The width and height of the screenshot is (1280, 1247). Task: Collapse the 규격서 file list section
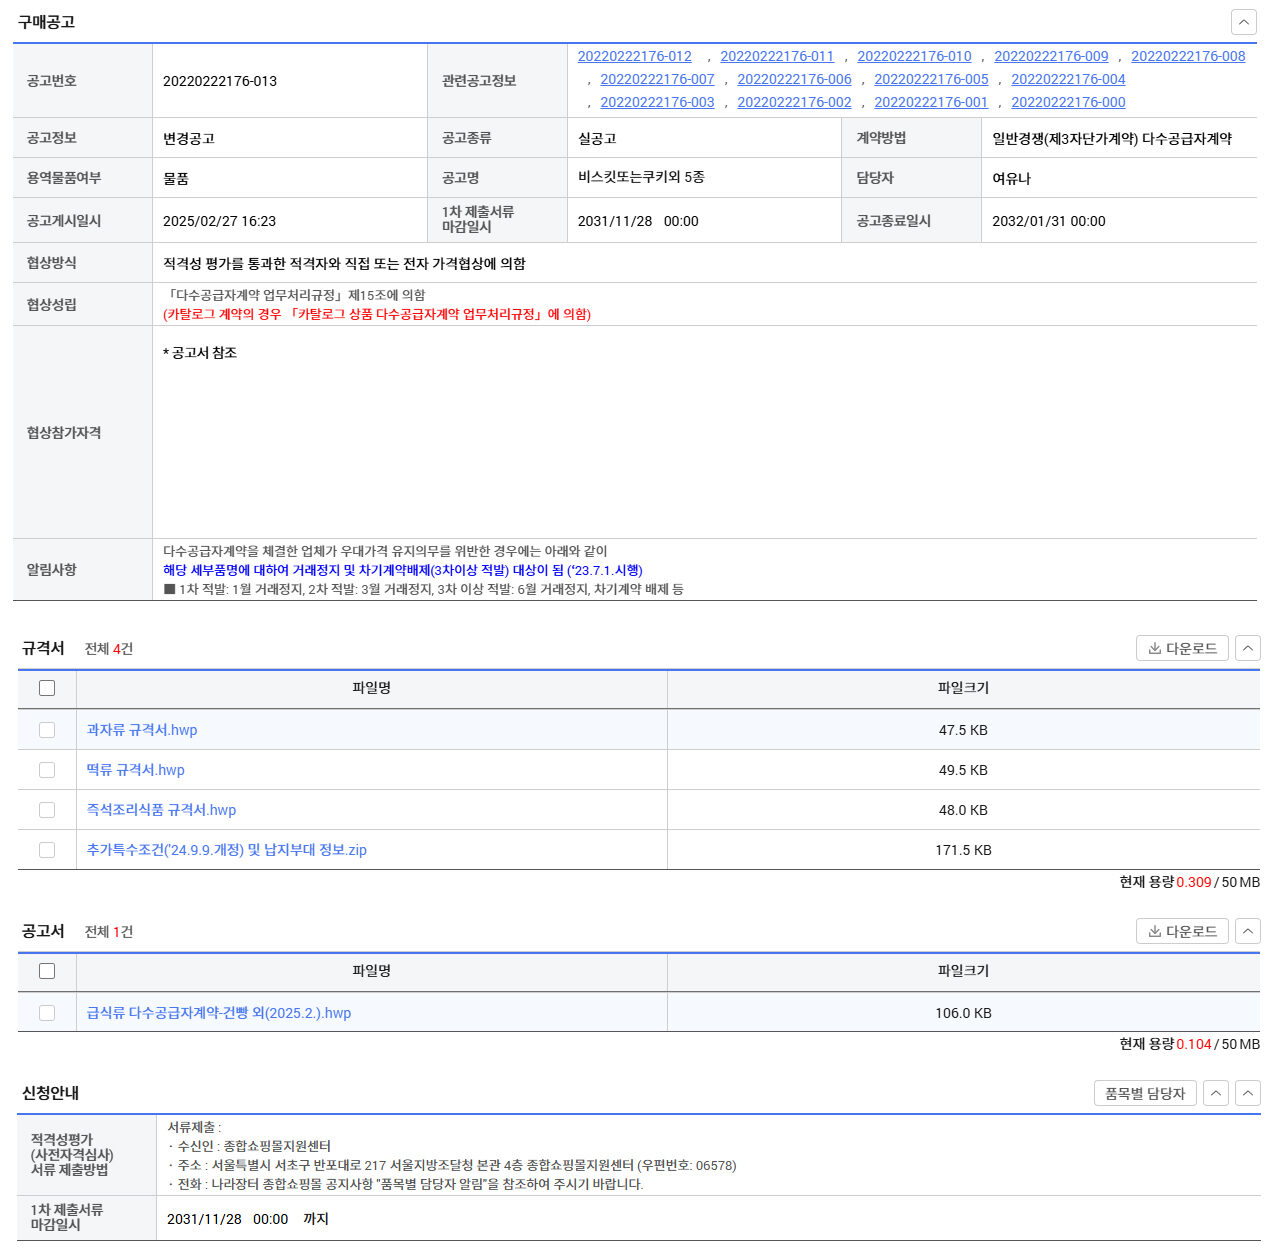coord(1247,648)
